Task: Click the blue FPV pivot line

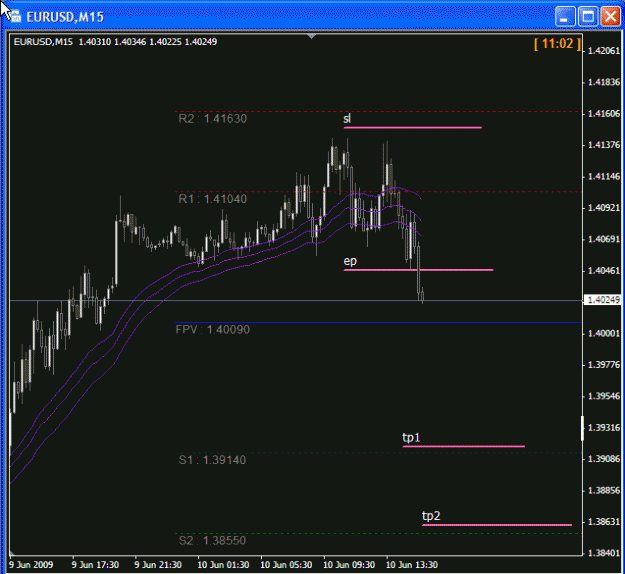Action: pyautogui.click(x=379, y=322)
